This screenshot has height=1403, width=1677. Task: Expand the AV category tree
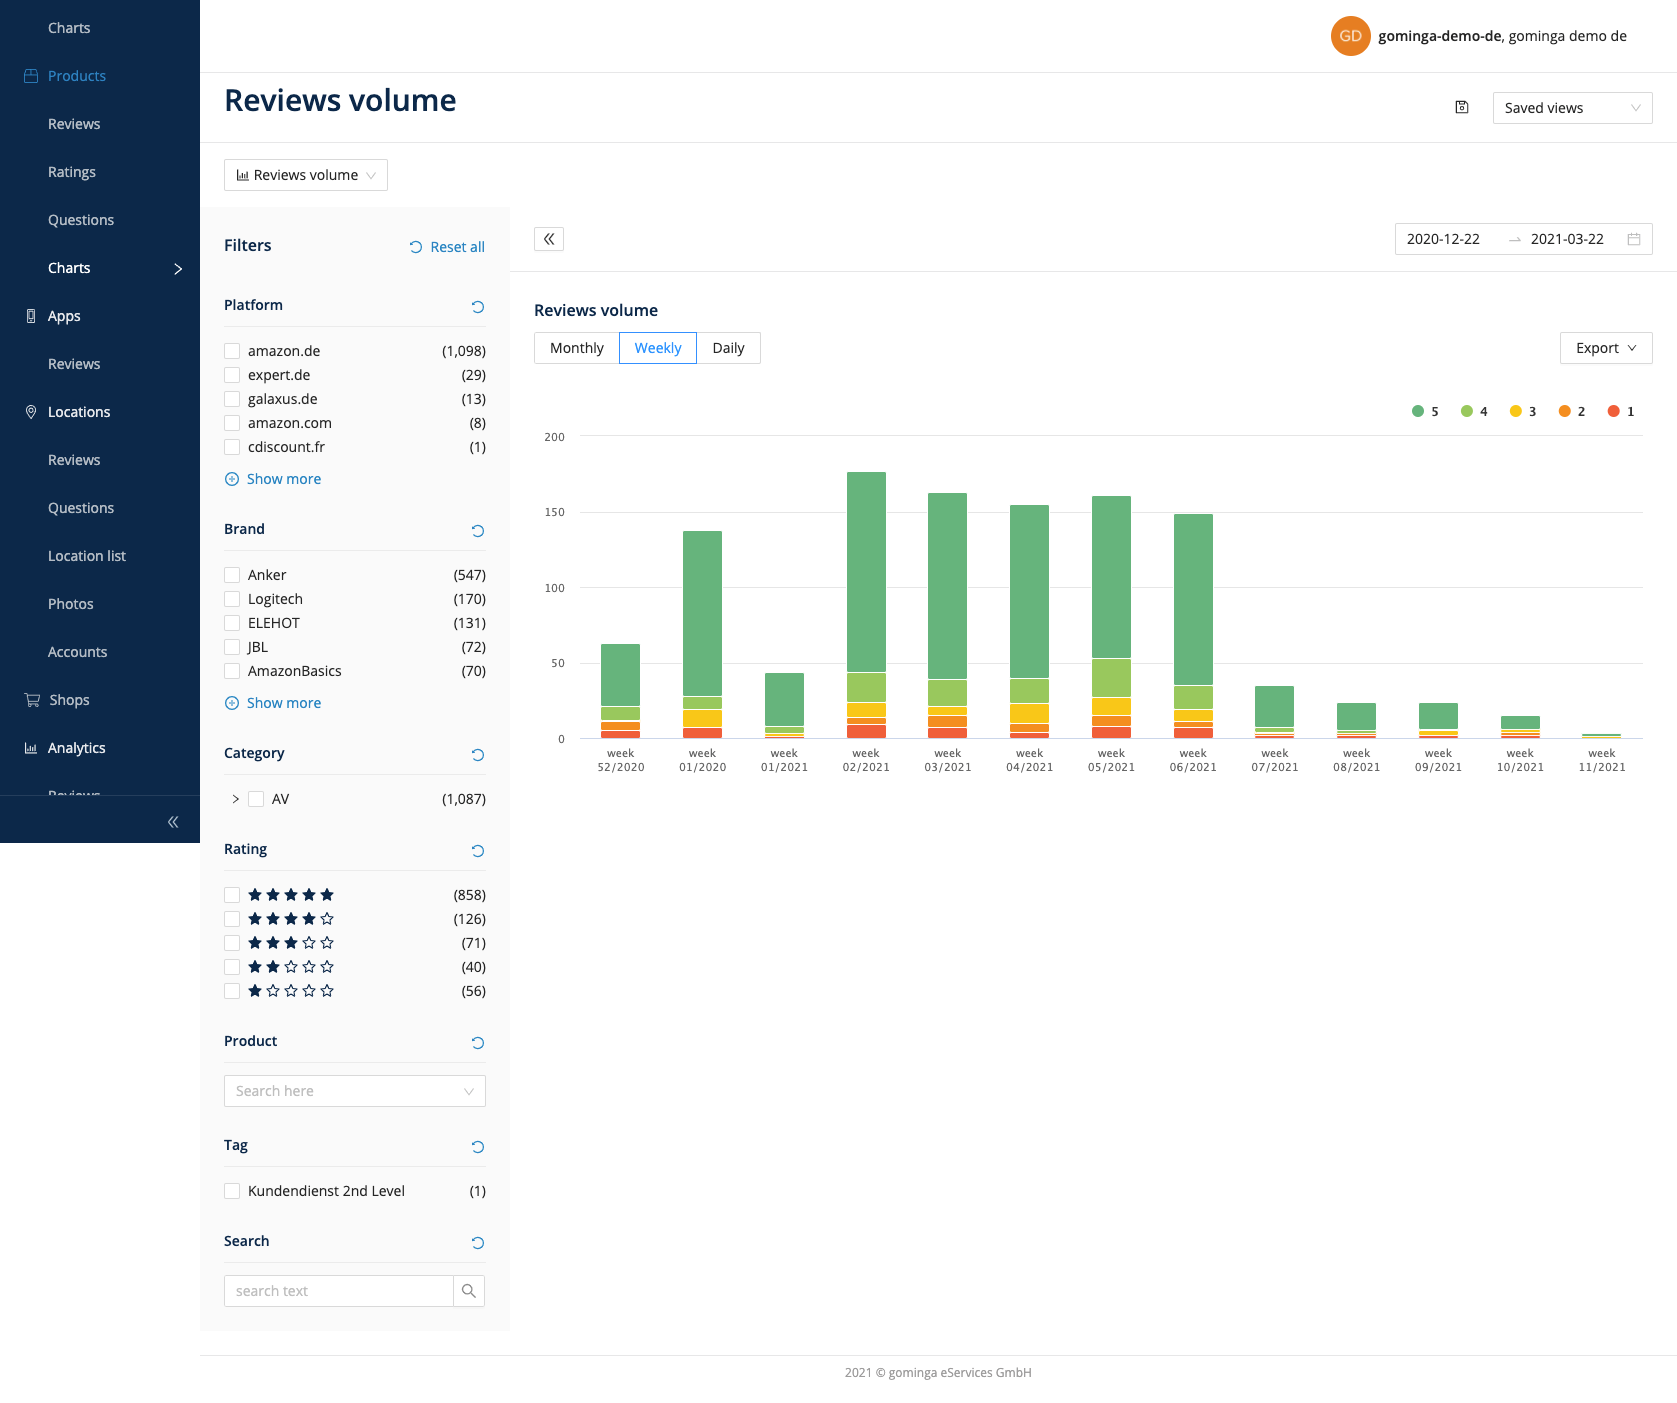[x=236, y=799]
